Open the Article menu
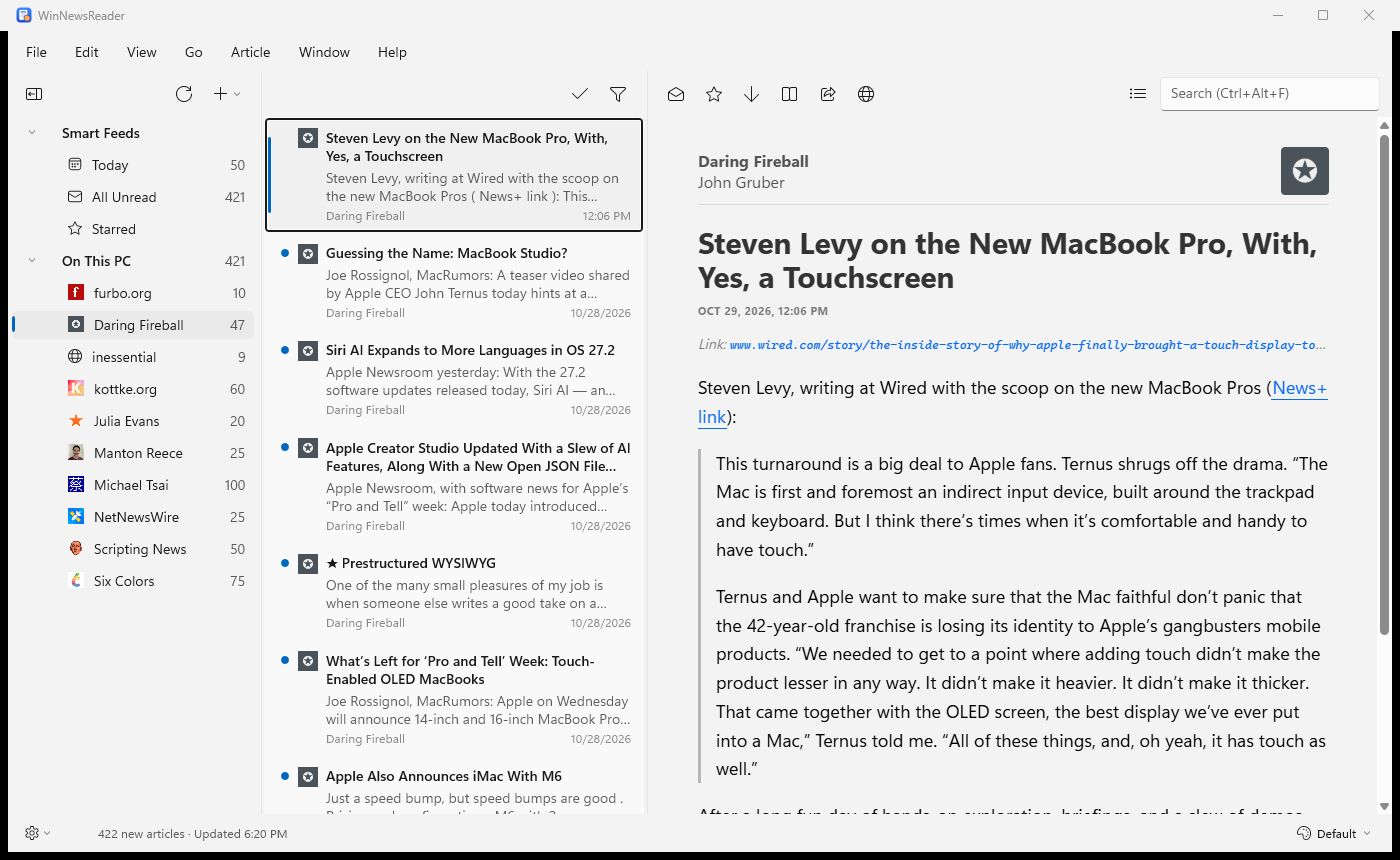This screenshot has width=1400, height=860. click(250, 52)
